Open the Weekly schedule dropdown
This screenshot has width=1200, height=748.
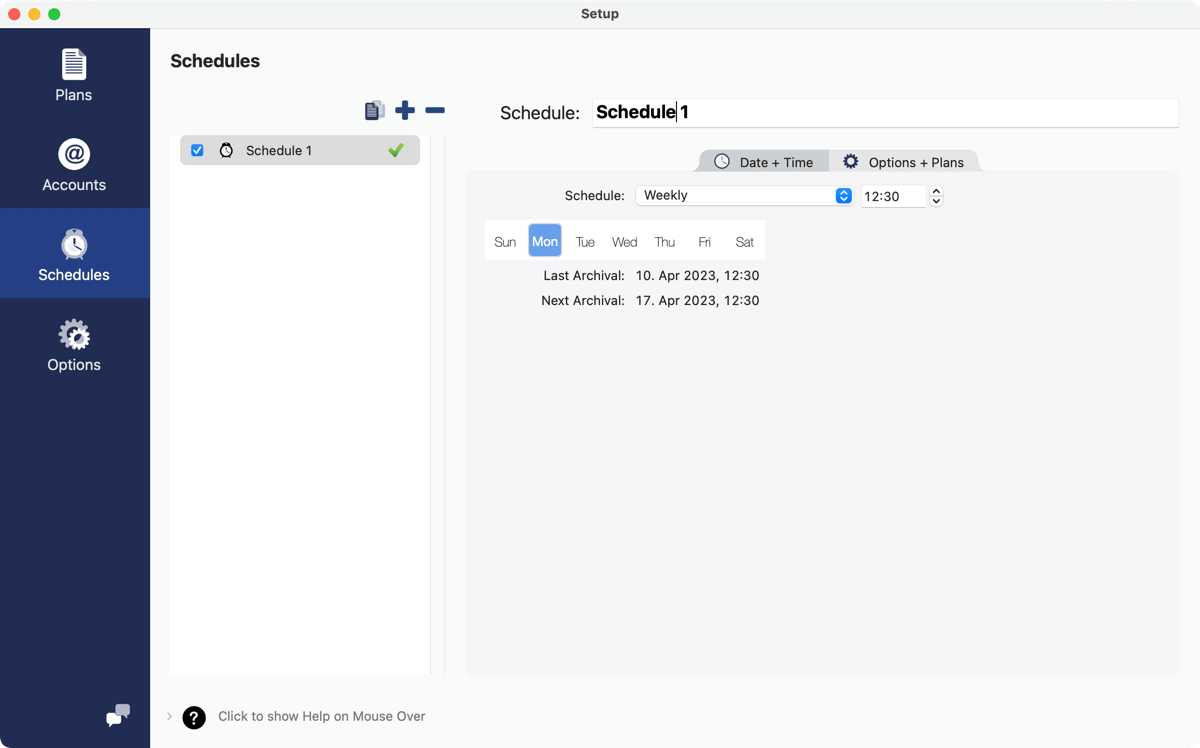[x=744, y=196]
